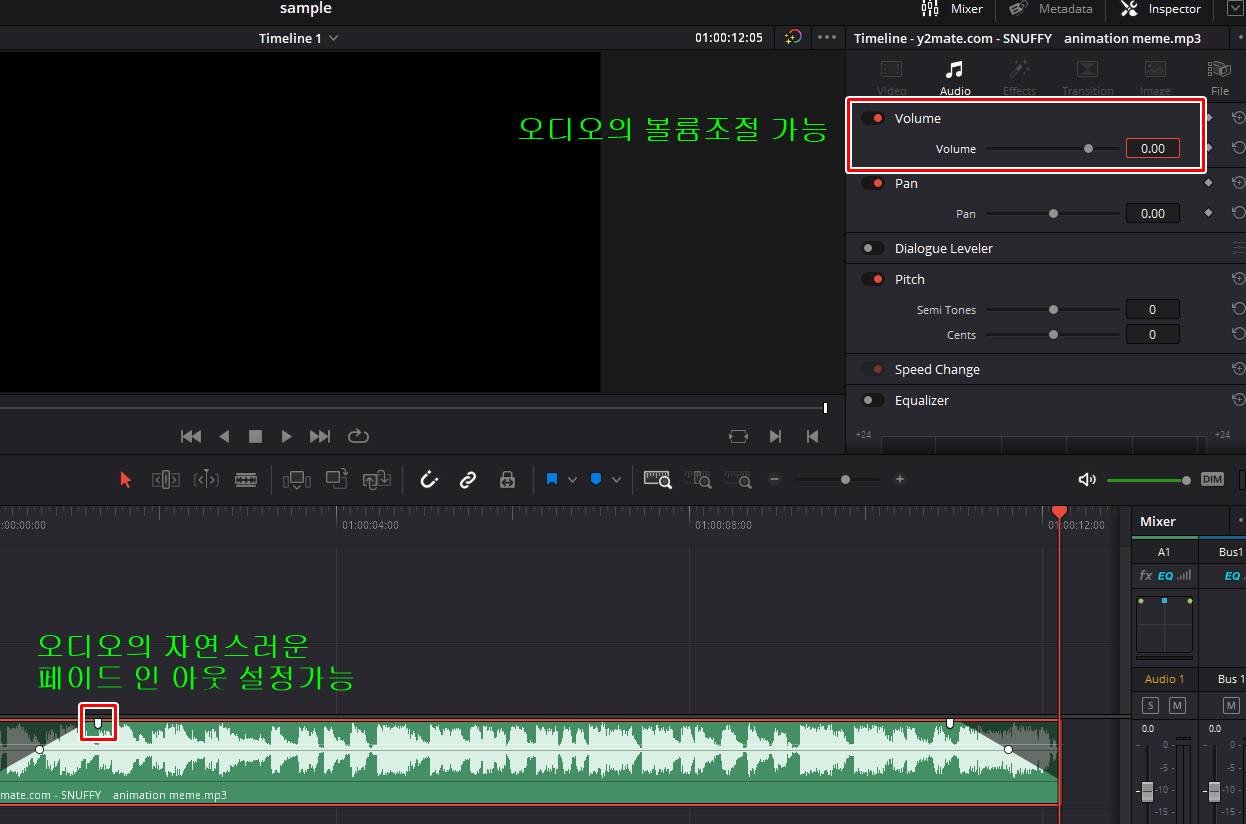Click the bypass color grades icon

click(x=793, y=38)
